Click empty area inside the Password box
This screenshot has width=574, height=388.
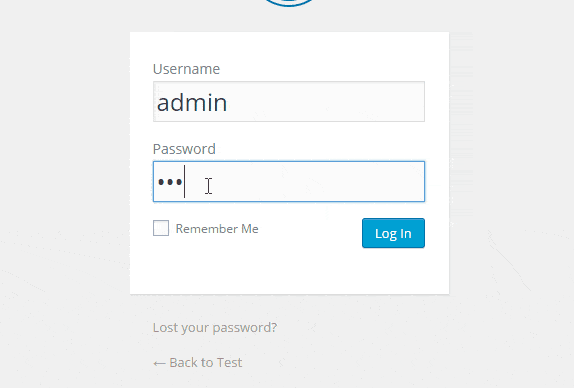[315, 182]
